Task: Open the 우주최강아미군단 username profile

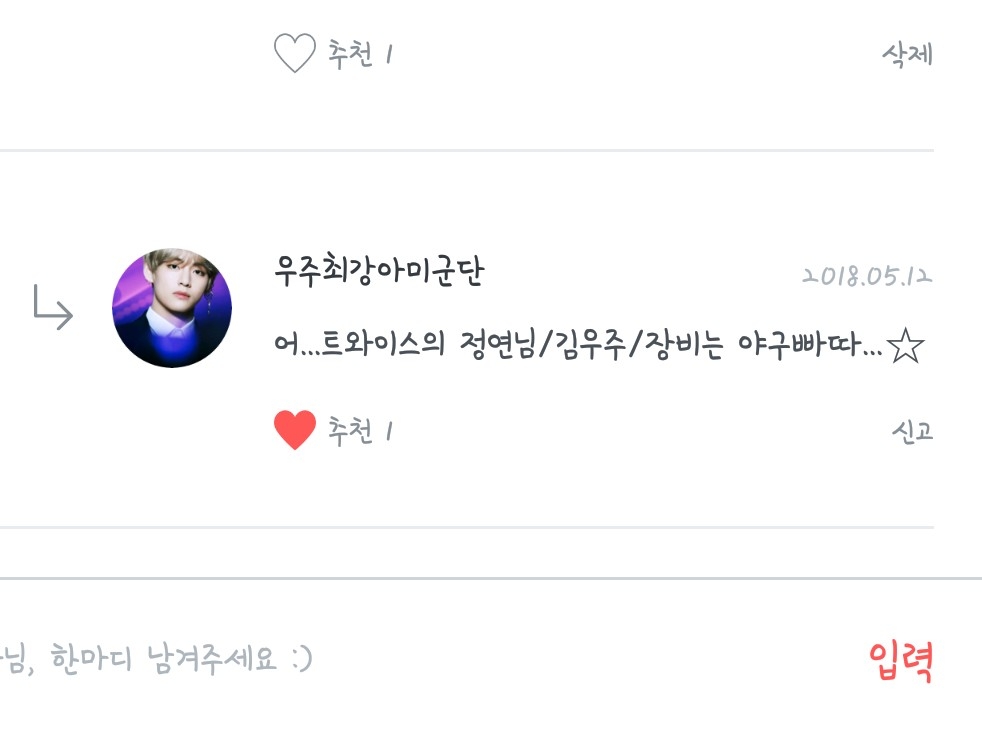Action: (379, 271)
